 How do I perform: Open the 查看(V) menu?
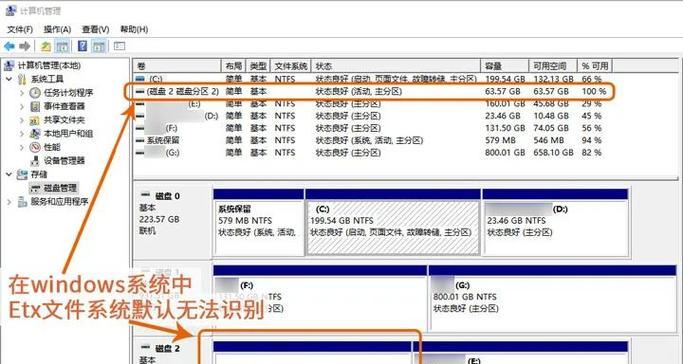click(x=95, y=29)
